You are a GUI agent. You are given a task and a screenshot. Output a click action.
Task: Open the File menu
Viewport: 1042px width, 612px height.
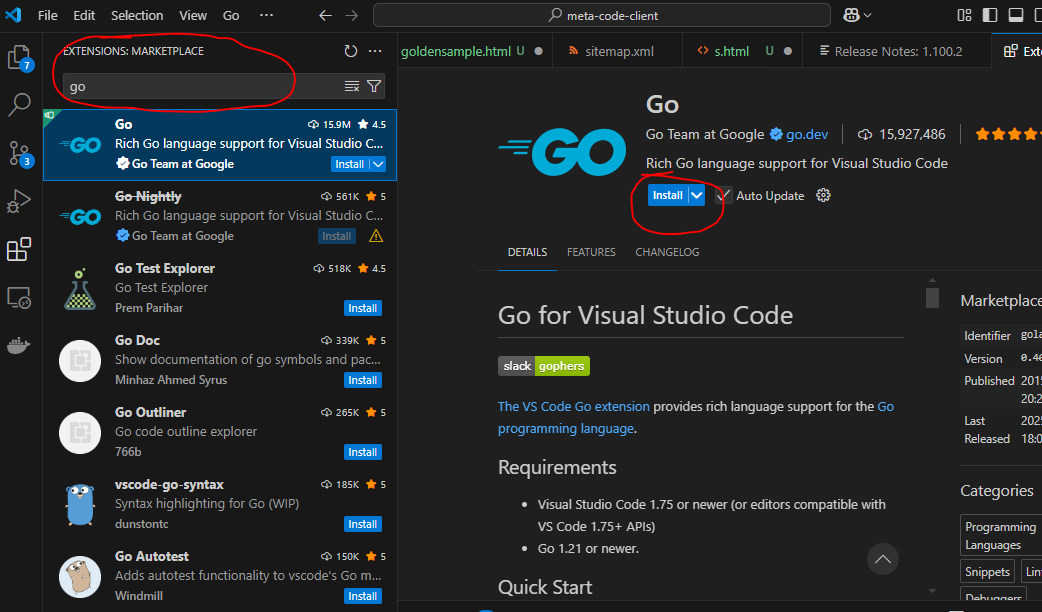47,15
